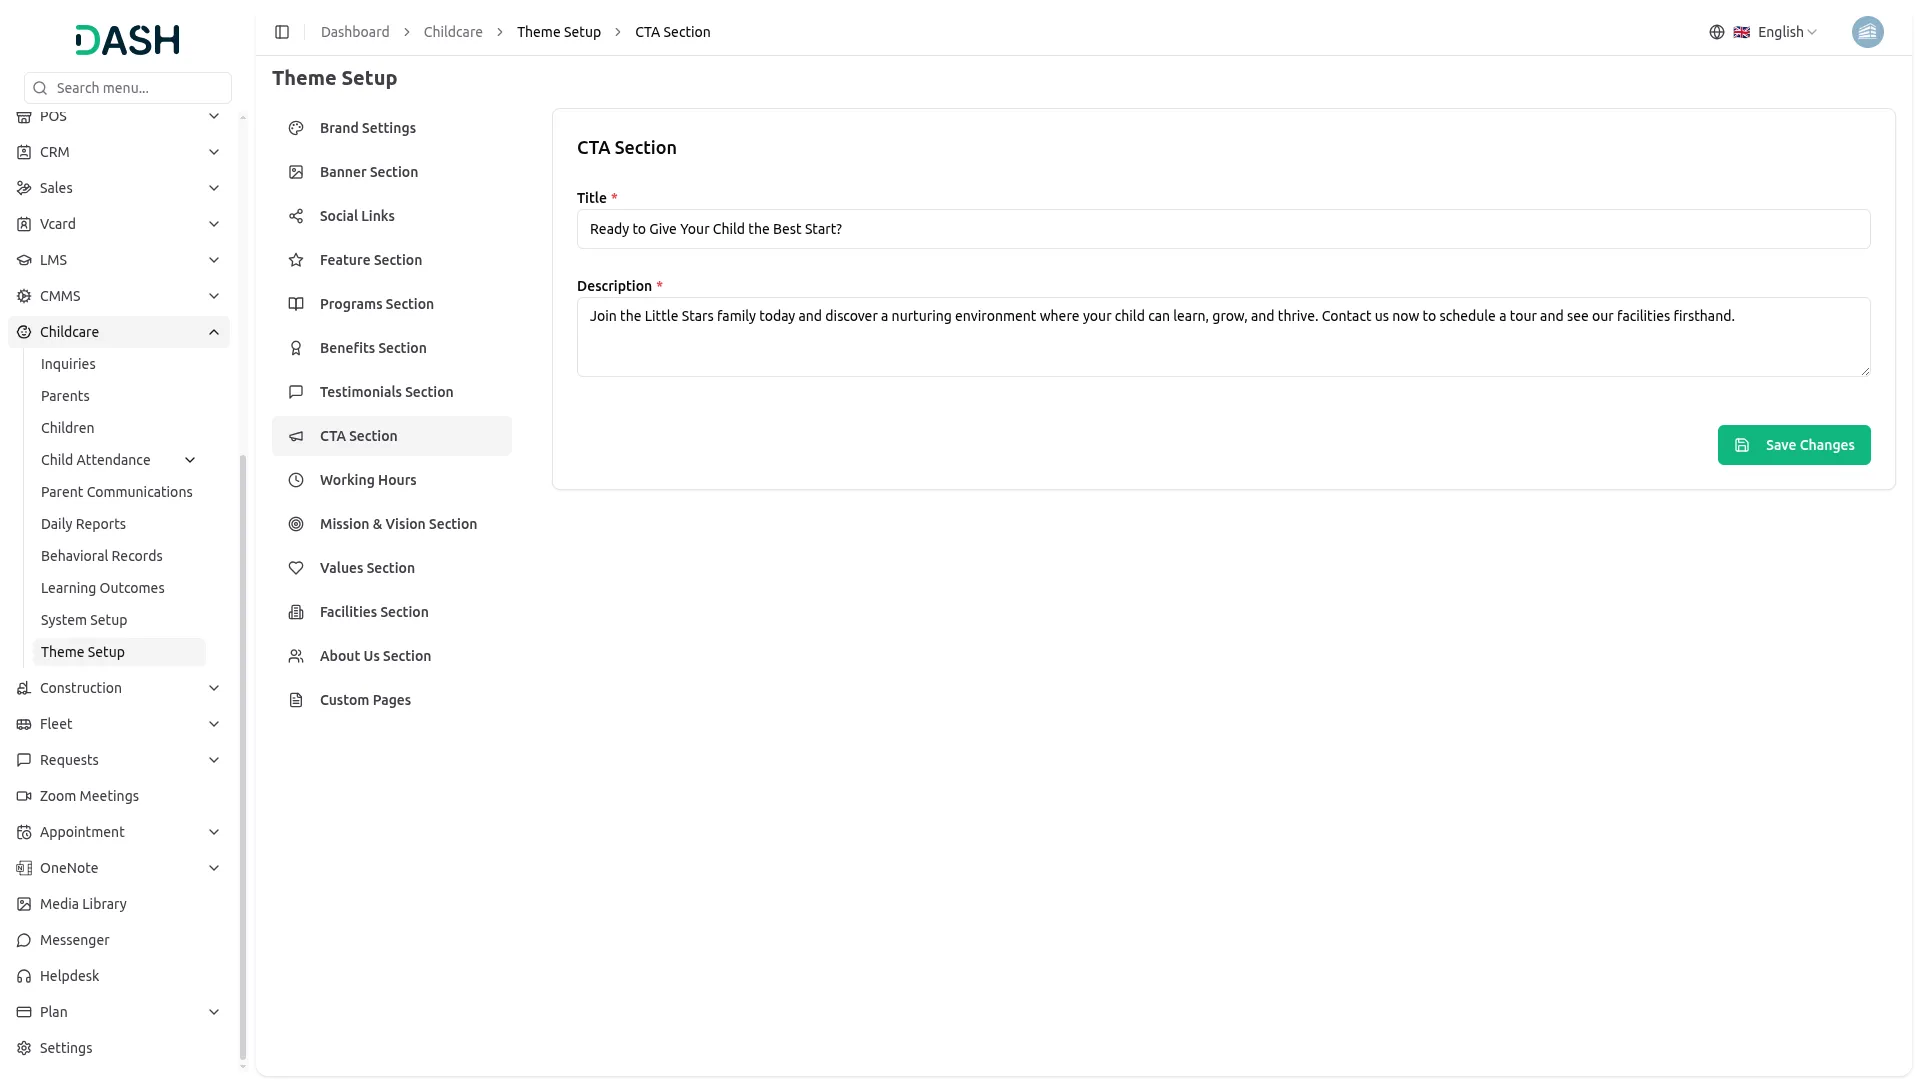Click the globe language icon

point(1716,32)
